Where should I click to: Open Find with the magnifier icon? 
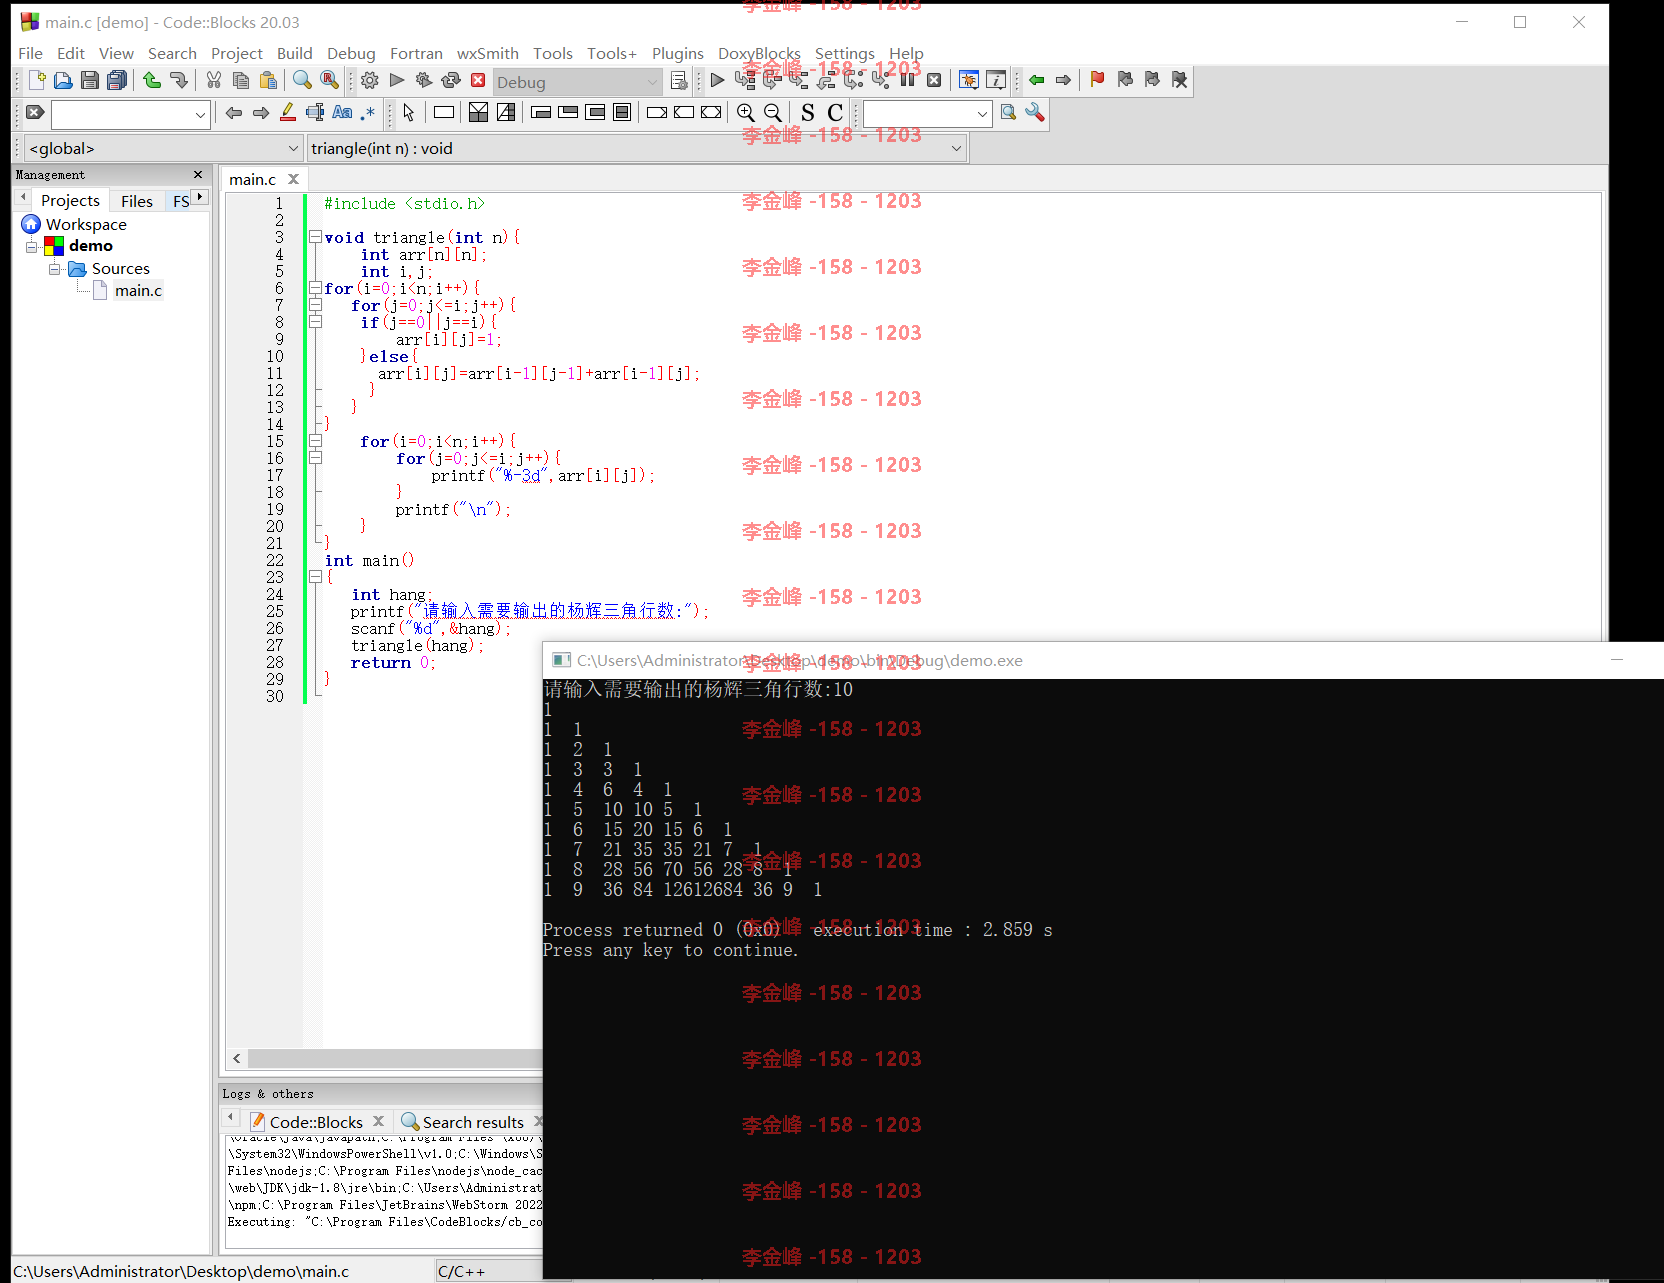point(302,80)
